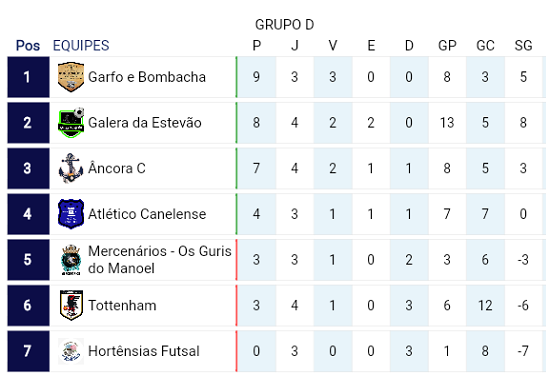Click the Âncora C anchor logo
The height and width of the screenshot is (376, 546).
coord(71,168)
